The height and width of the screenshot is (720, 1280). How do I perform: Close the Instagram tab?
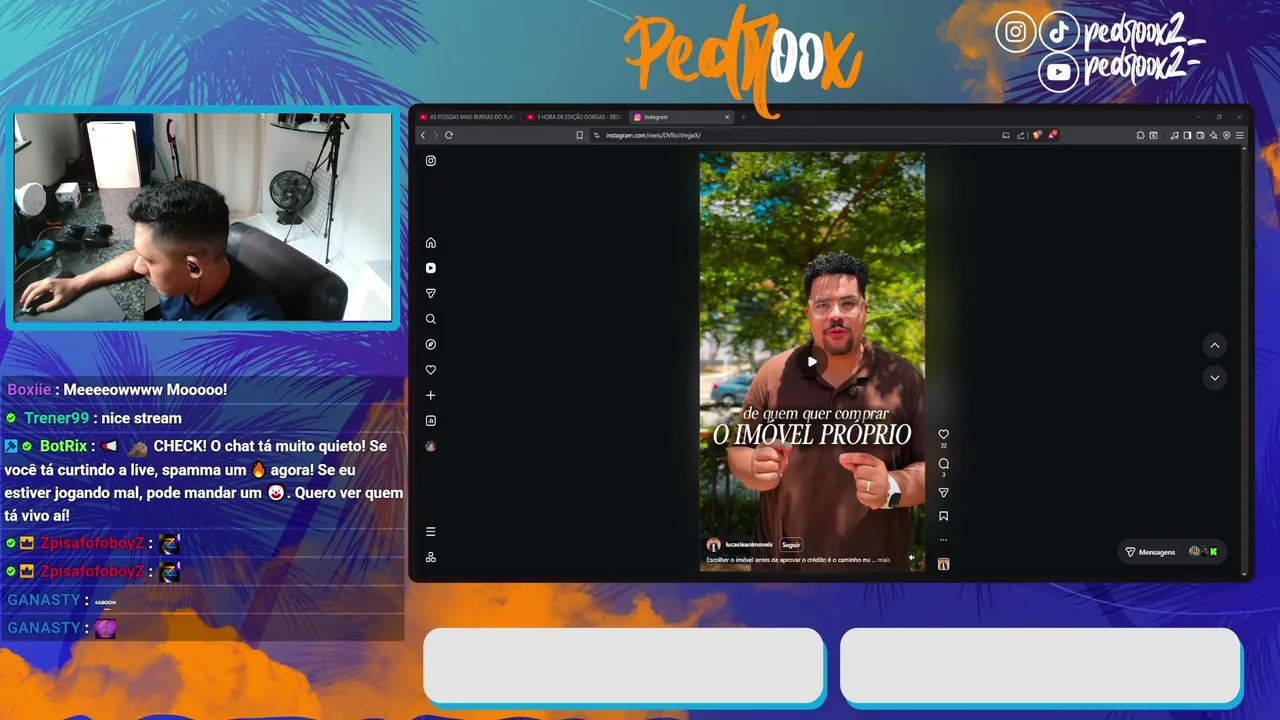tap(727, 117)
